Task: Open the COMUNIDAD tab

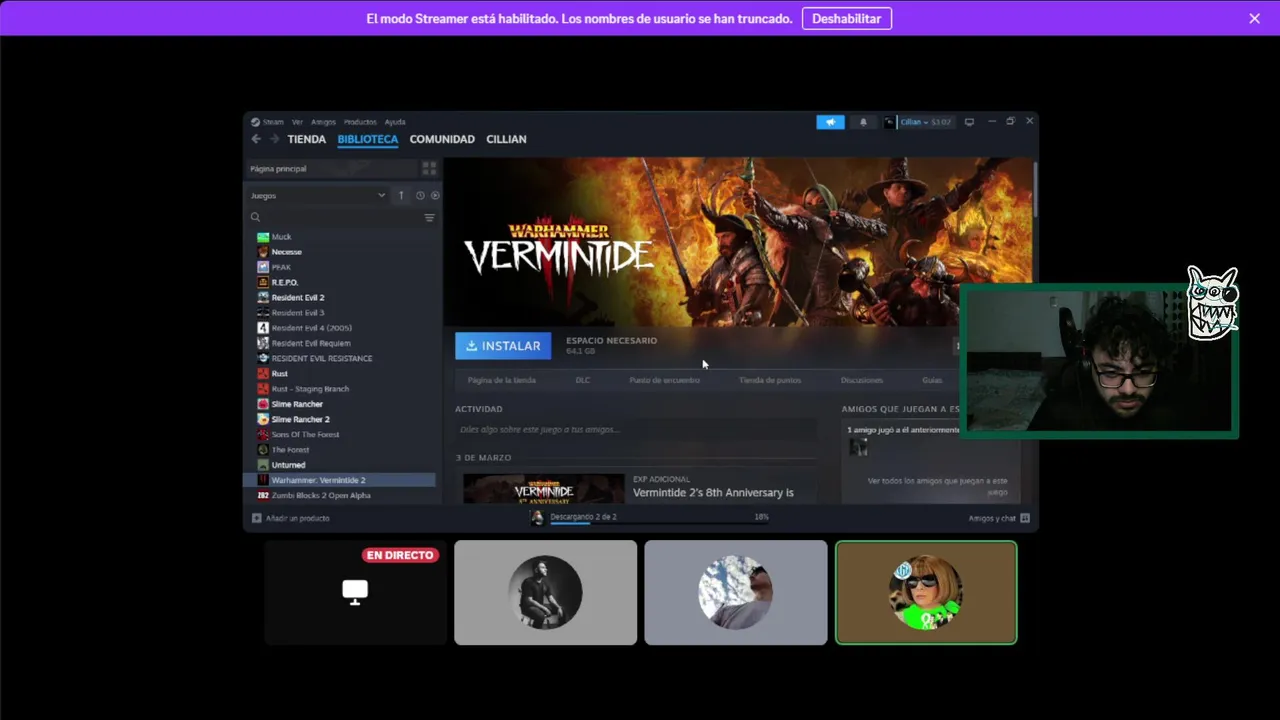Action: click(442, 139)
